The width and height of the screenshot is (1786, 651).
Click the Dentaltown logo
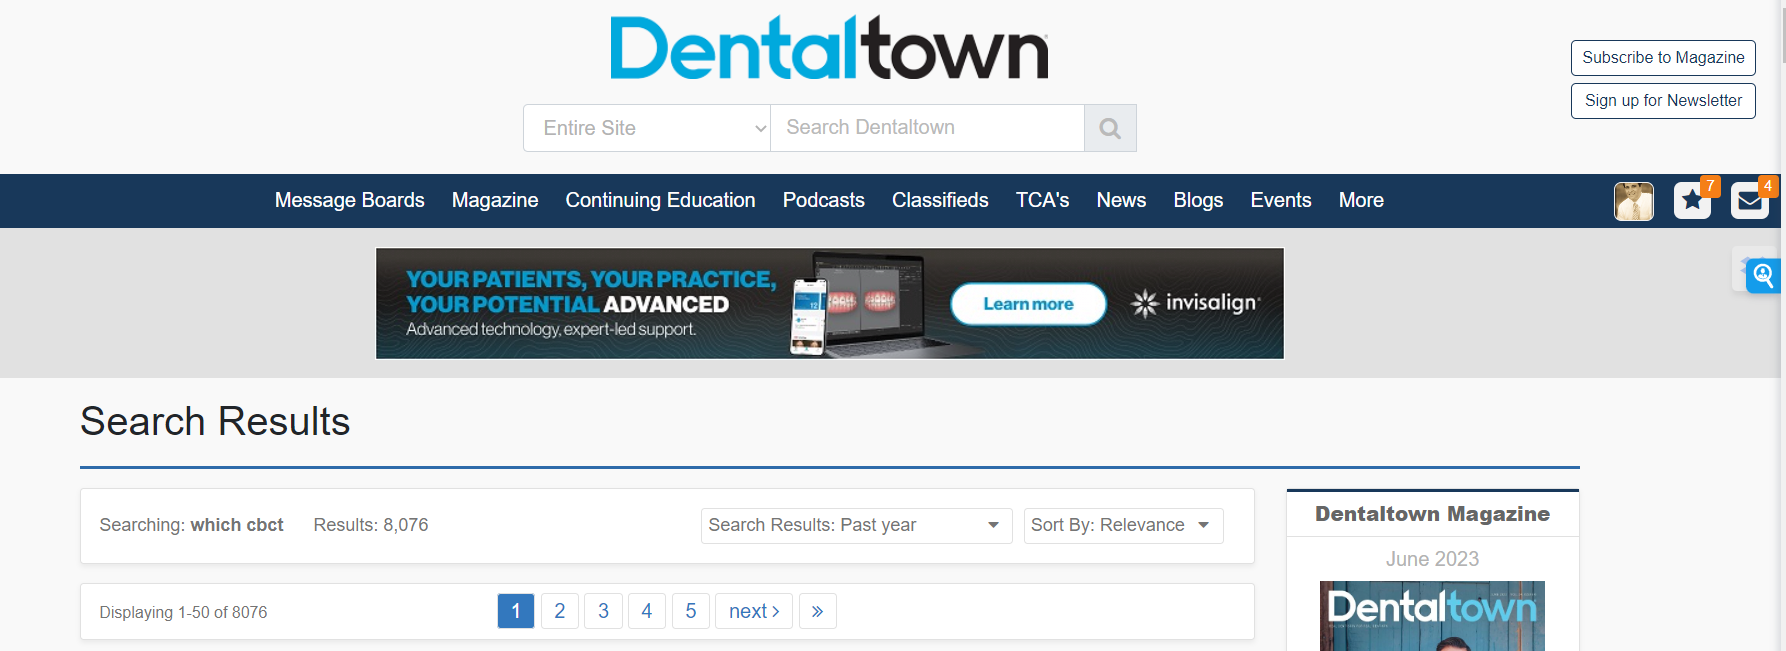pos(830,48)
